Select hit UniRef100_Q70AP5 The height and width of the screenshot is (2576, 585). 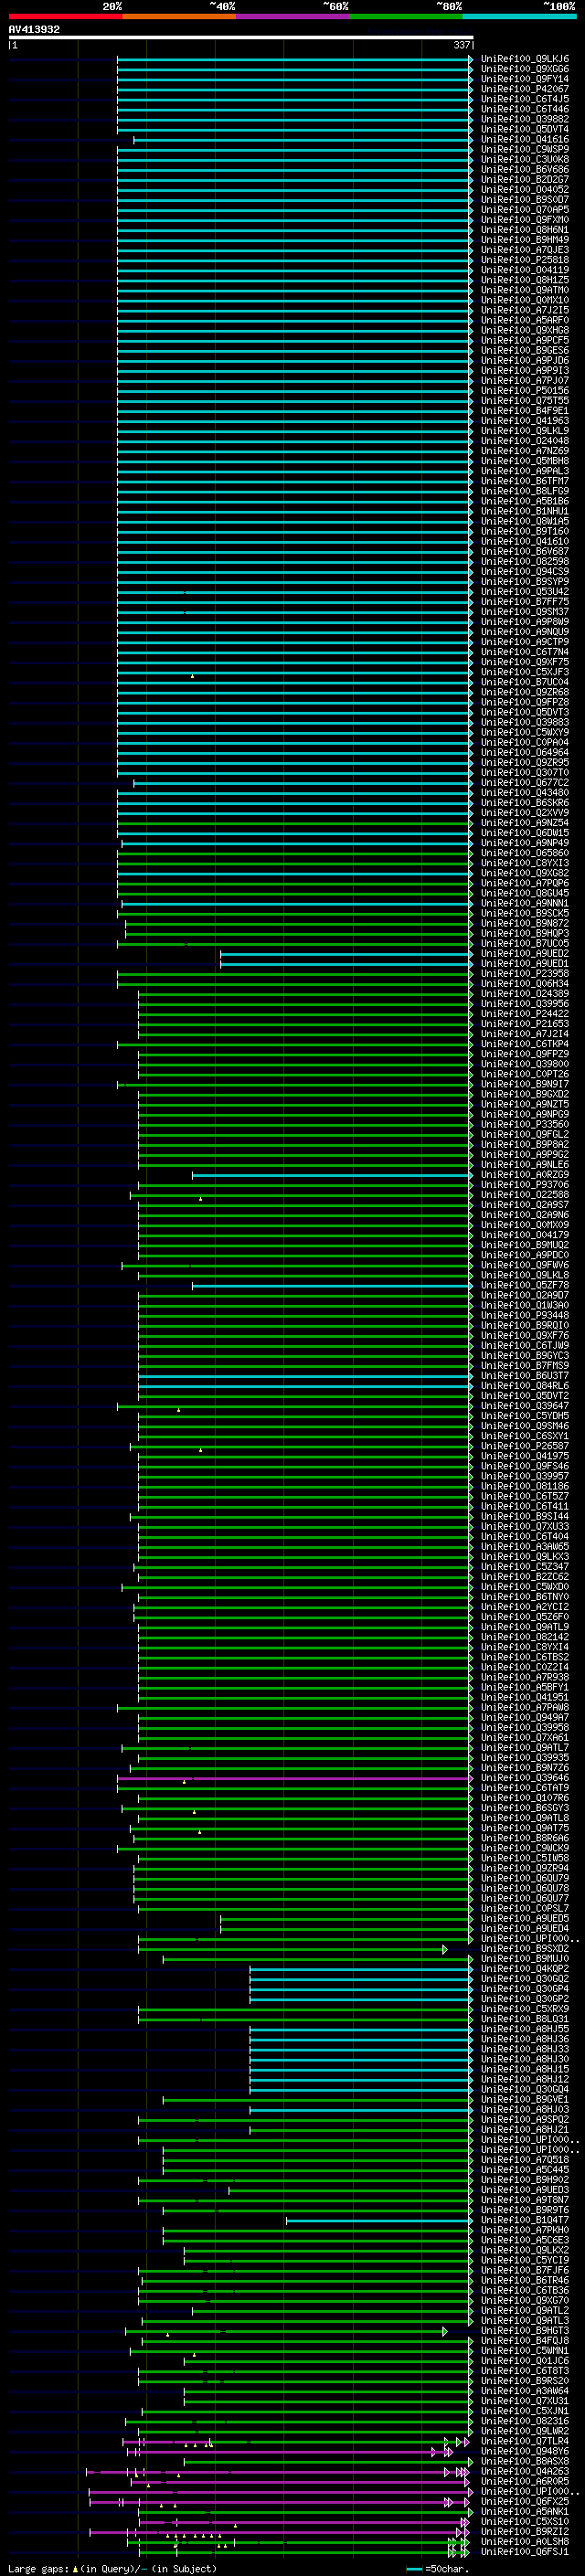click(525, 210)
